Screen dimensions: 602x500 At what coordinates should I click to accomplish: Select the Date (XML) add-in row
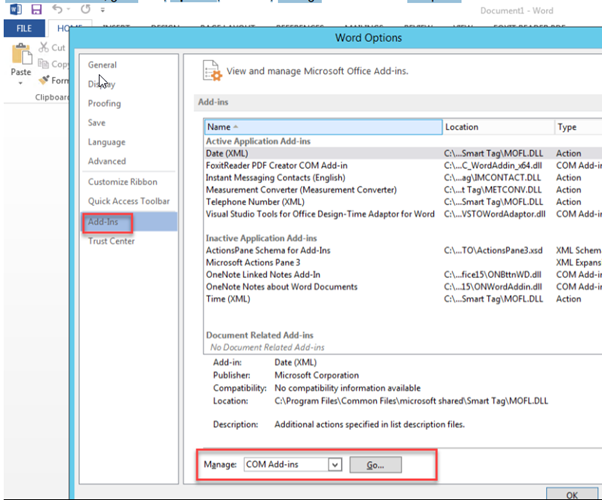pyautogui.click(x=403, y=153)
